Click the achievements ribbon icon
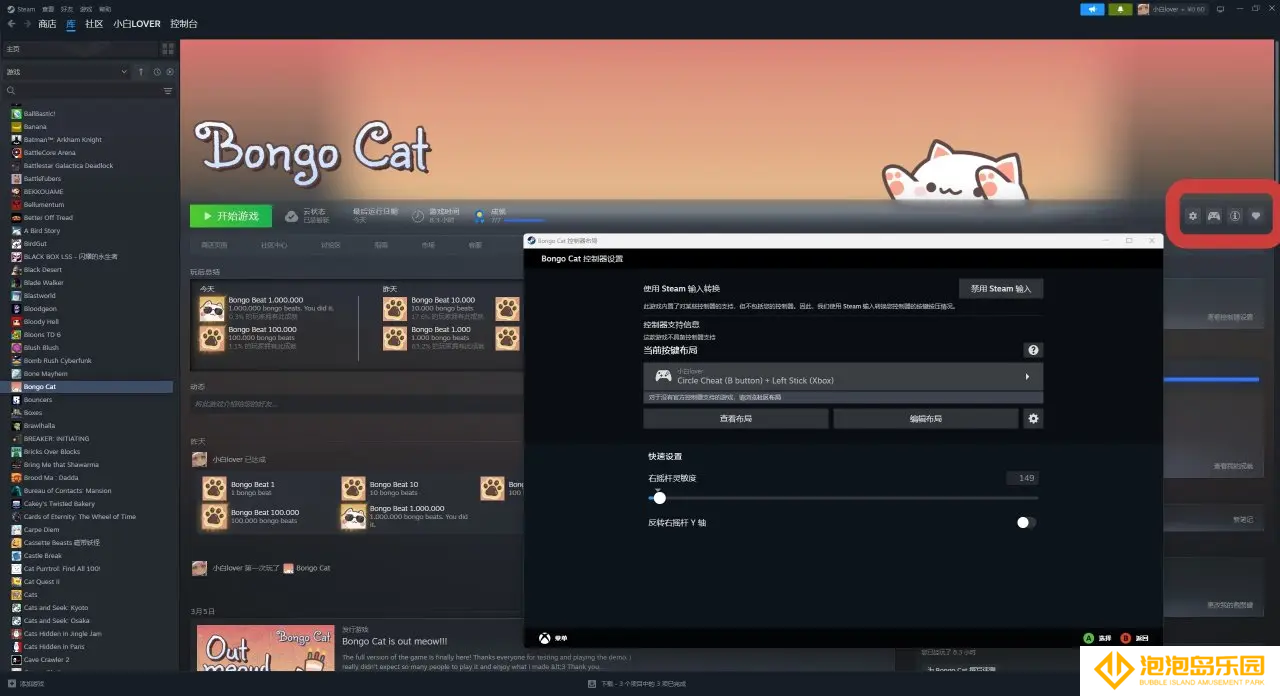This screenshot has height=696, width=1280. coord(480,215)
